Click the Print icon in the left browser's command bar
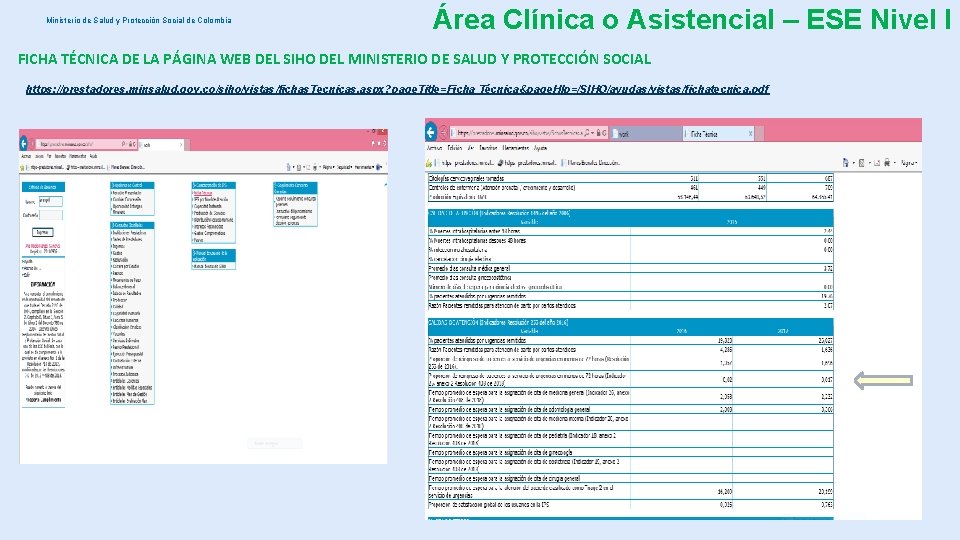960x540 pixels. (315, 167)
